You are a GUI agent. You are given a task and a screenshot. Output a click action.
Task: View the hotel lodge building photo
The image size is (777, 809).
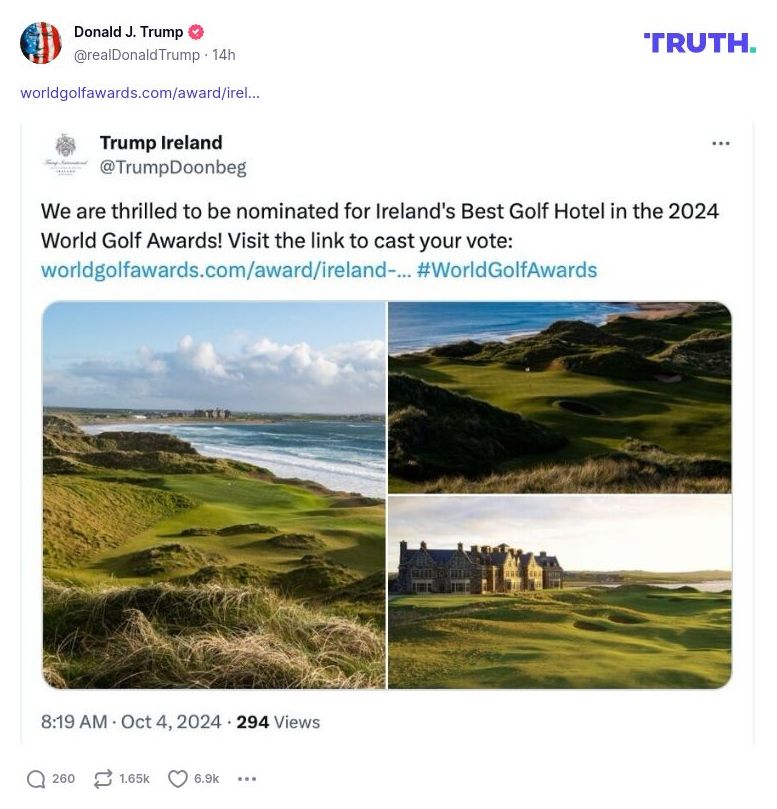click(560, 592)
